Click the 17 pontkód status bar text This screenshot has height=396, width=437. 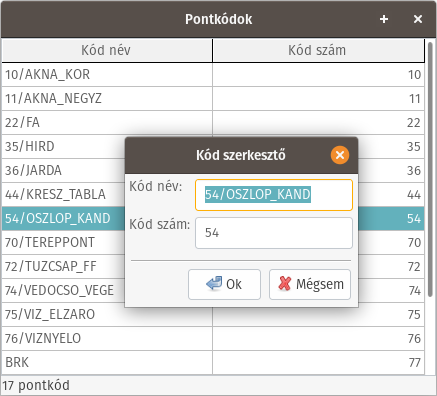pos(36,386)
